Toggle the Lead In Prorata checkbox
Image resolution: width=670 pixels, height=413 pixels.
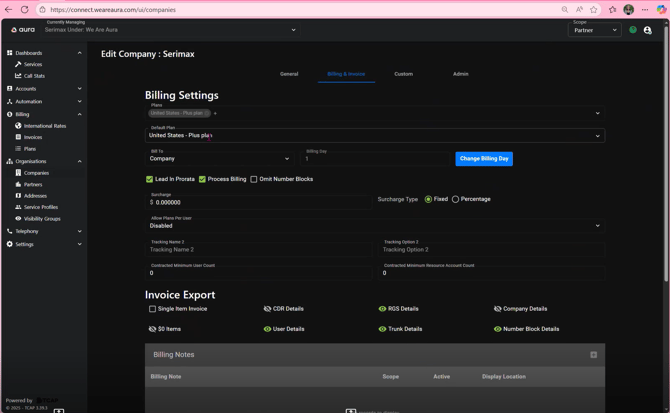click(149, 179)
